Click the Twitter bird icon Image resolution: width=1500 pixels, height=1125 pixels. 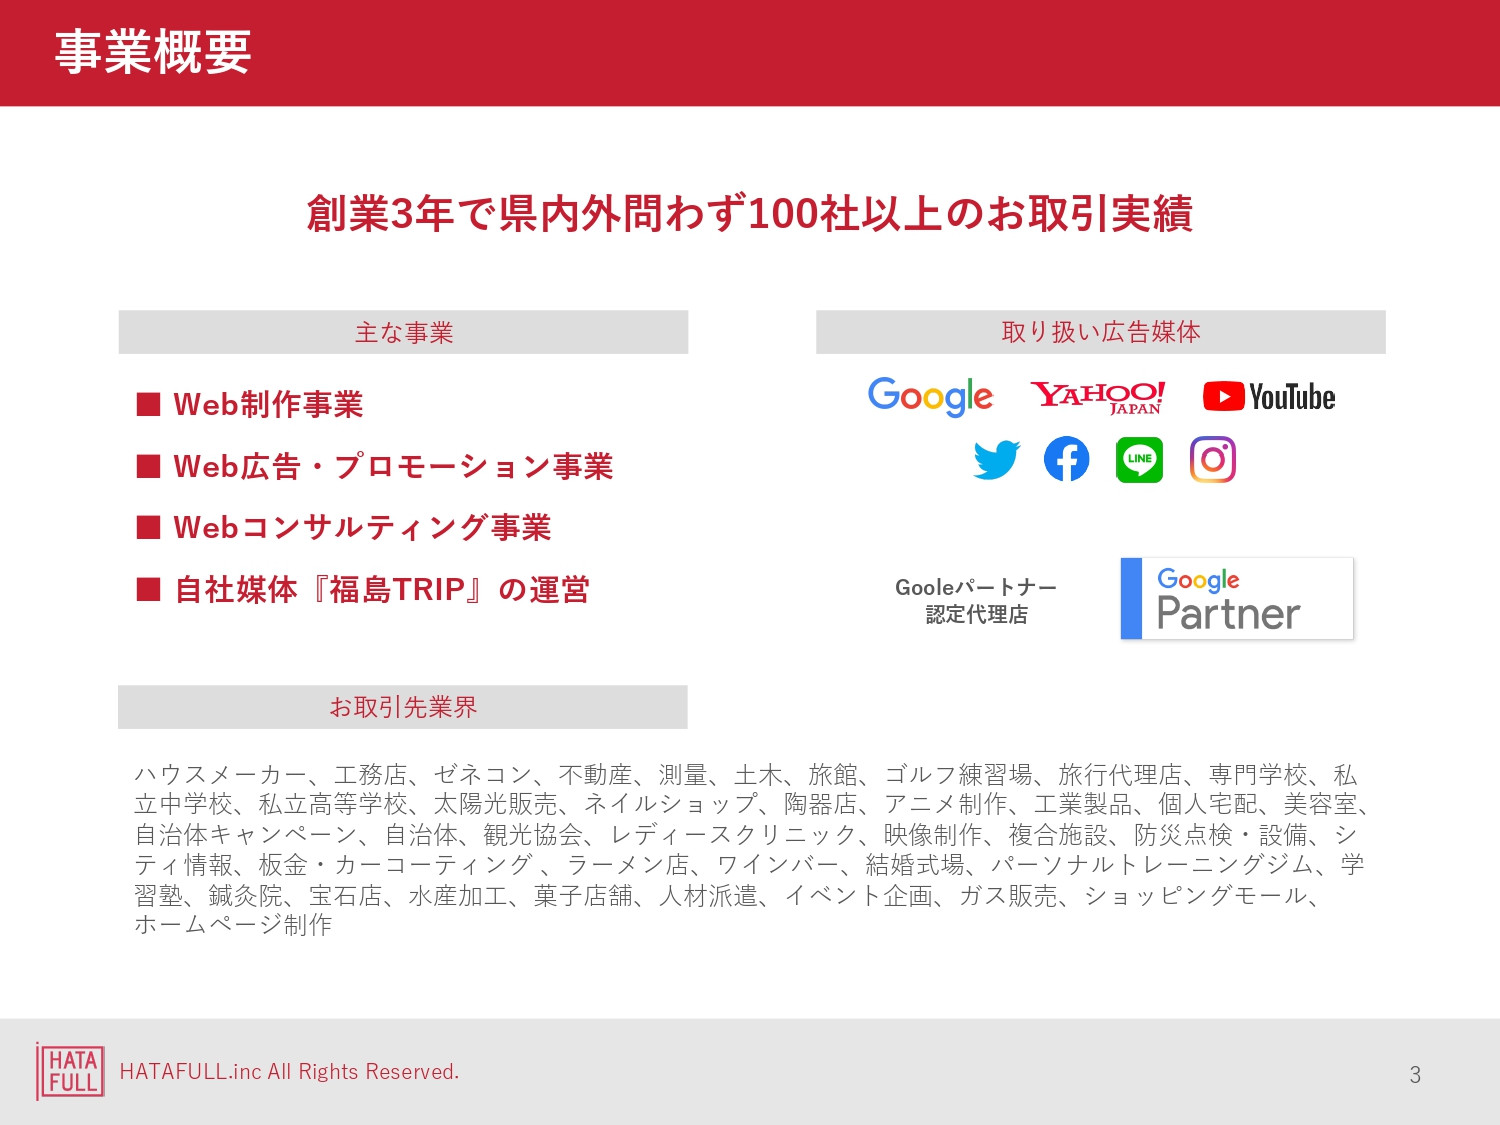tap(995, 459)
